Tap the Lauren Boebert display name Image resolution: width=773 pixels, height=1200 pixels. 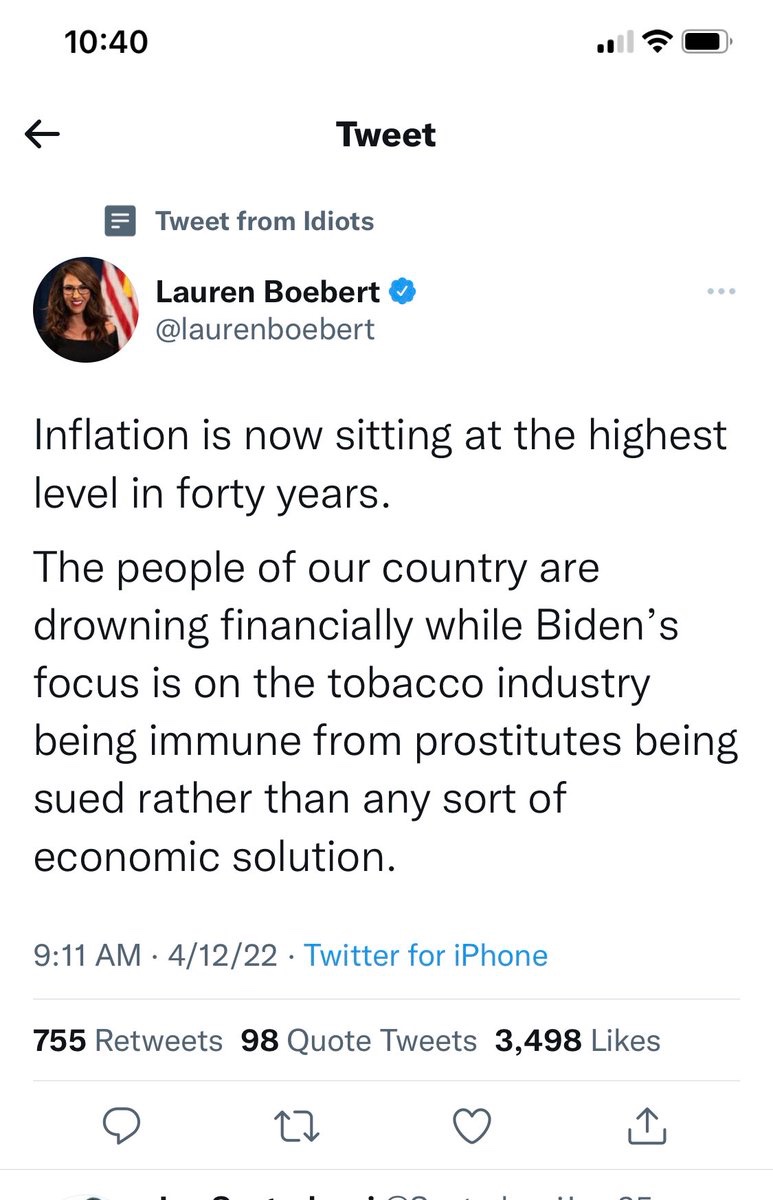click(267, 292)
